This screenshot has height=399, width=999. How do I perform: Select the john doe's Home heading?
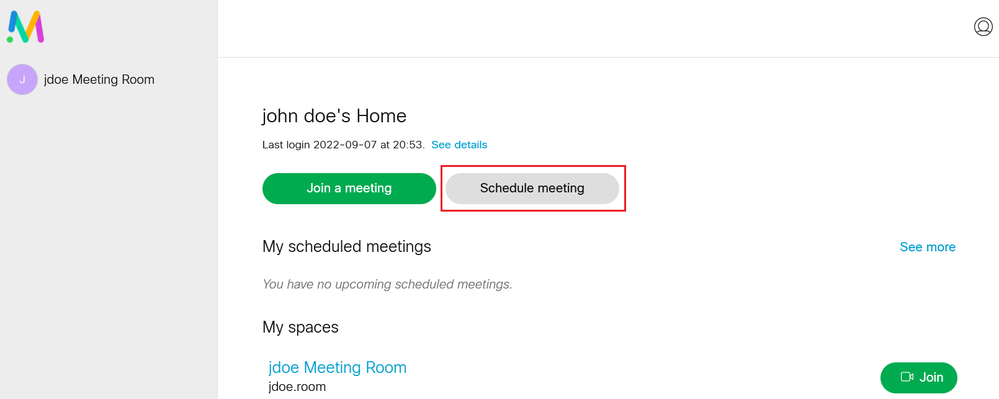point(334,116)
